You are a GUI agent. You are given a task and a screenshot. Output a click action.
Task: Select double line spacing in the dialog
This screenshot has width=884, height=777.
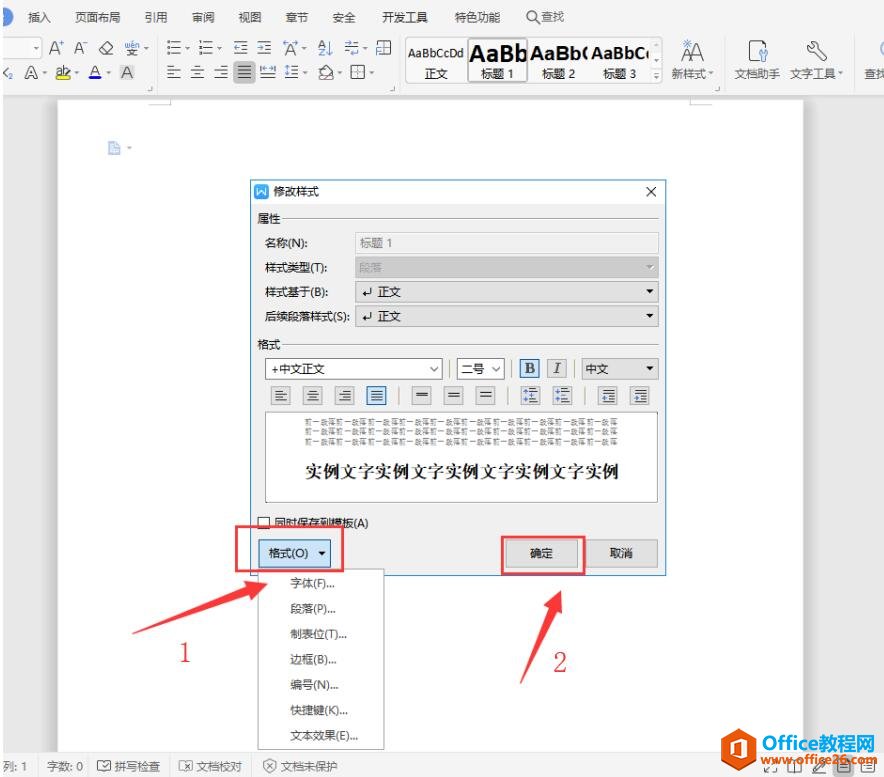point(485,396)
